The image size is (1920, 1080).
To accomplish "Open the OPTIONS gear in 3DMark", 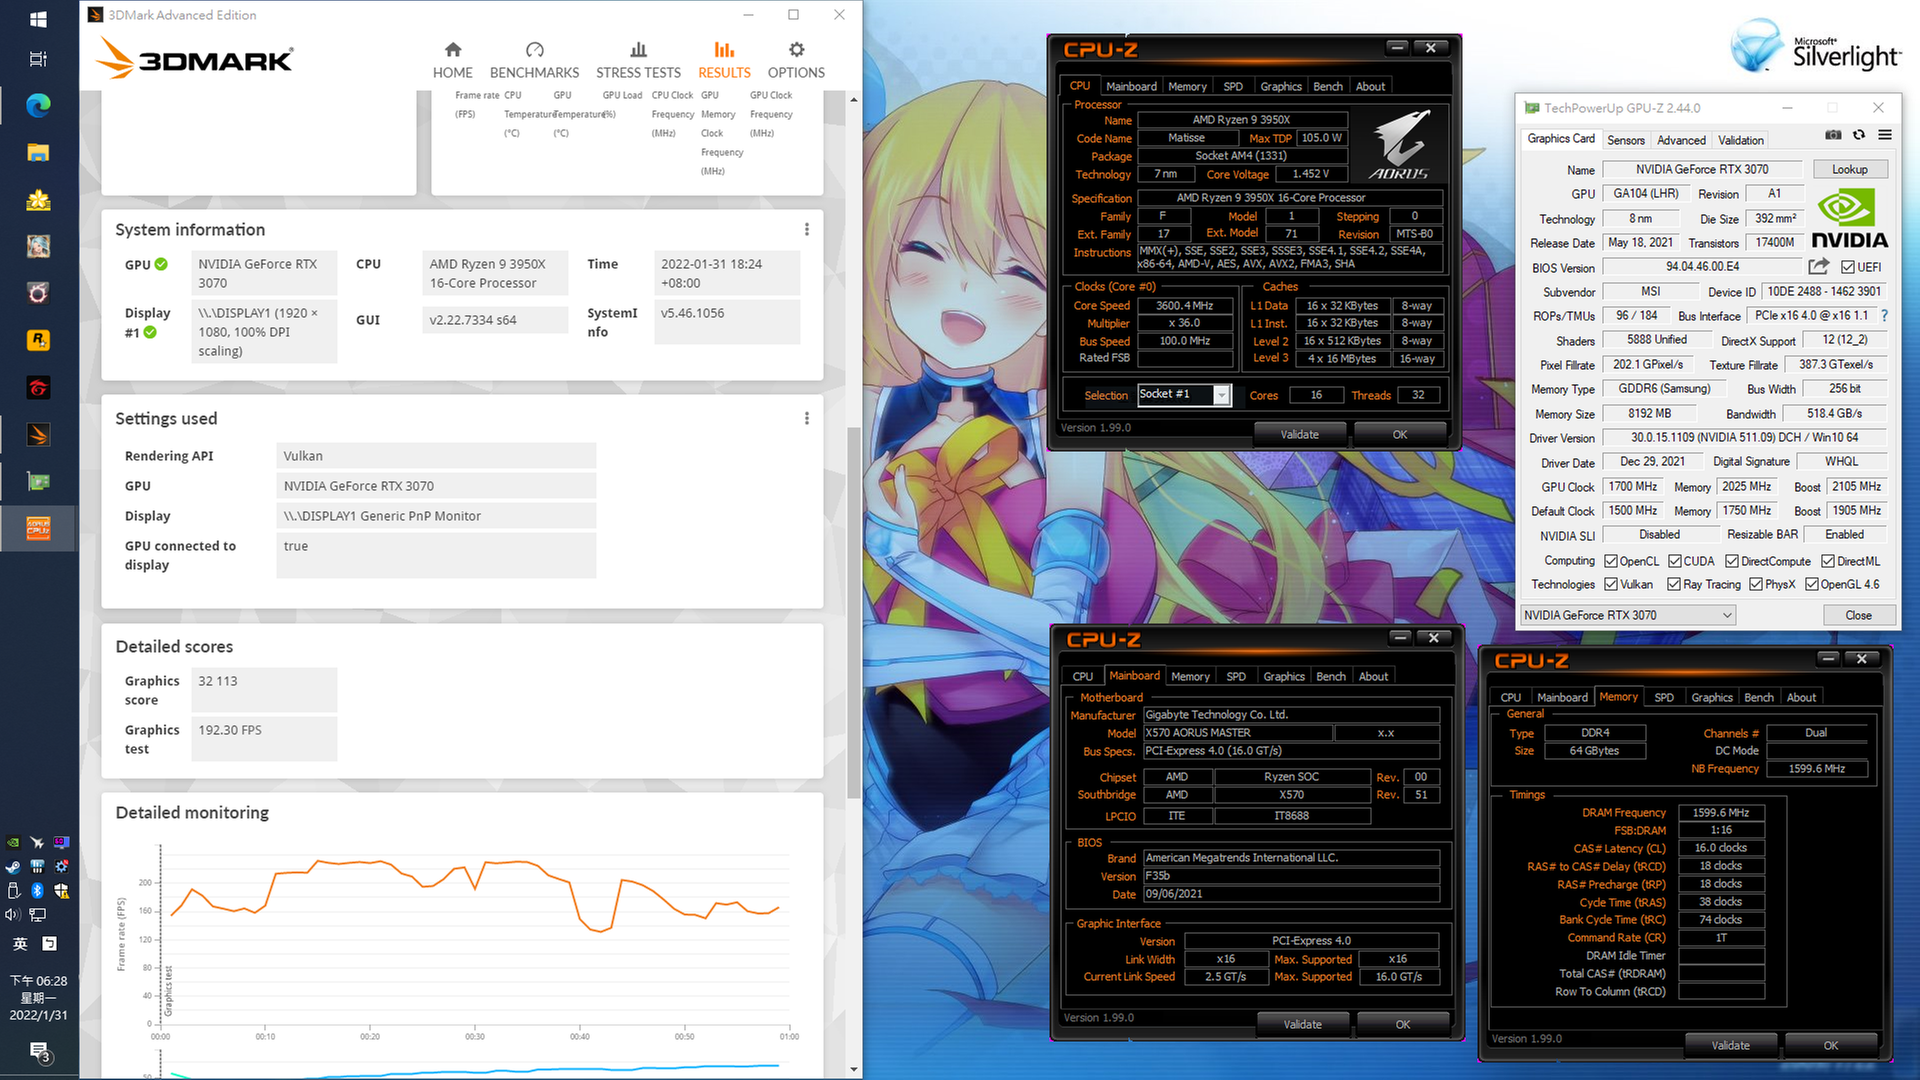I will (796, 60).
